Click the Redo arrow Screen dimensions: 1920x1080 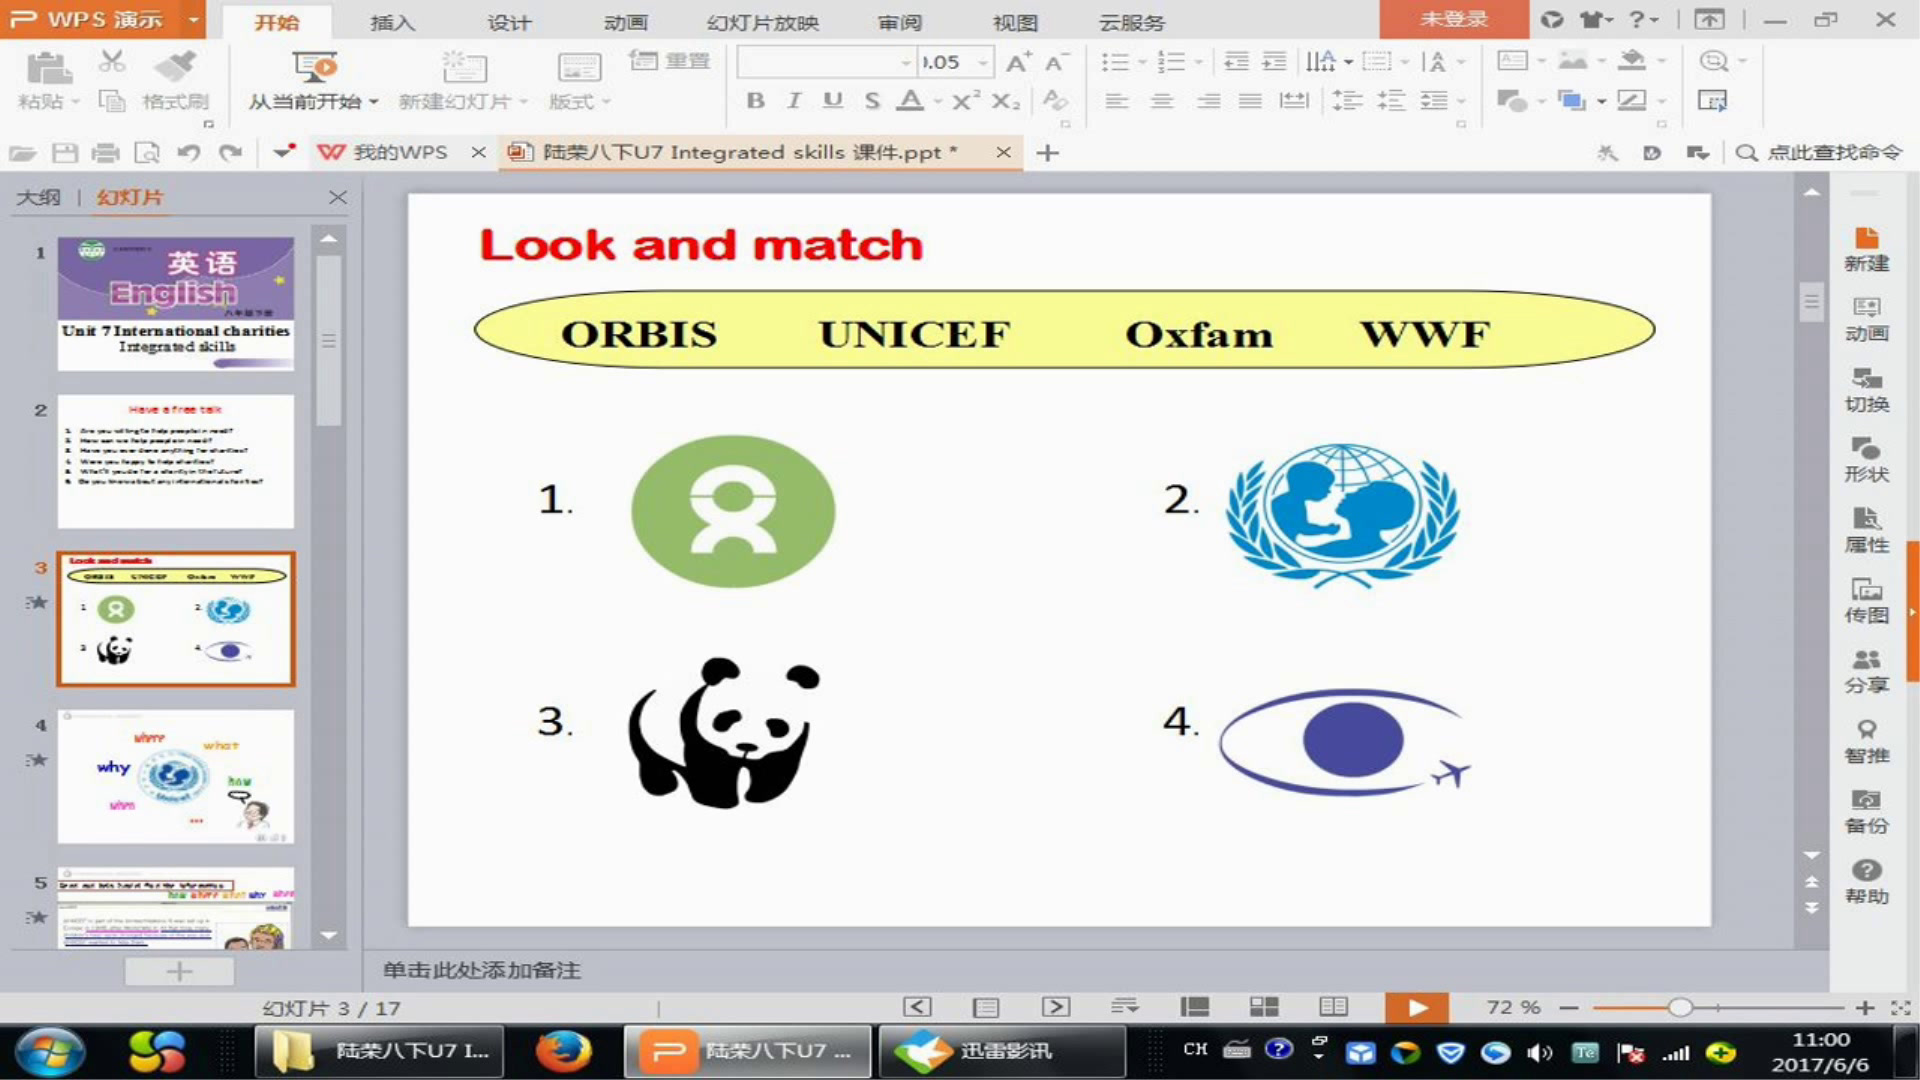(x=231, y=152)
